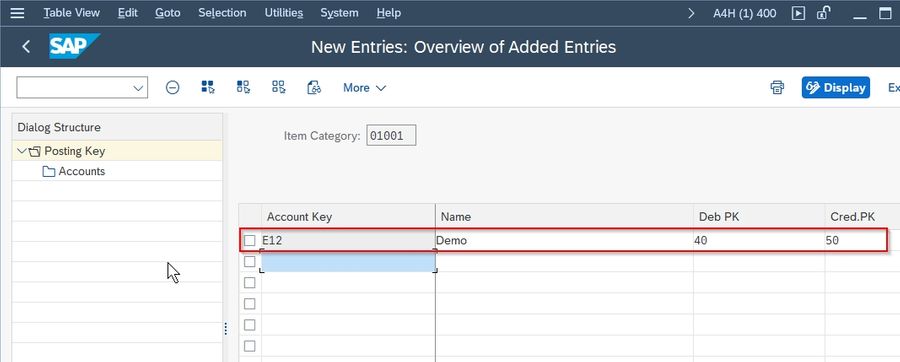Click the Account Key column header
Screen dimensions: 900x362
coord(348,217)
